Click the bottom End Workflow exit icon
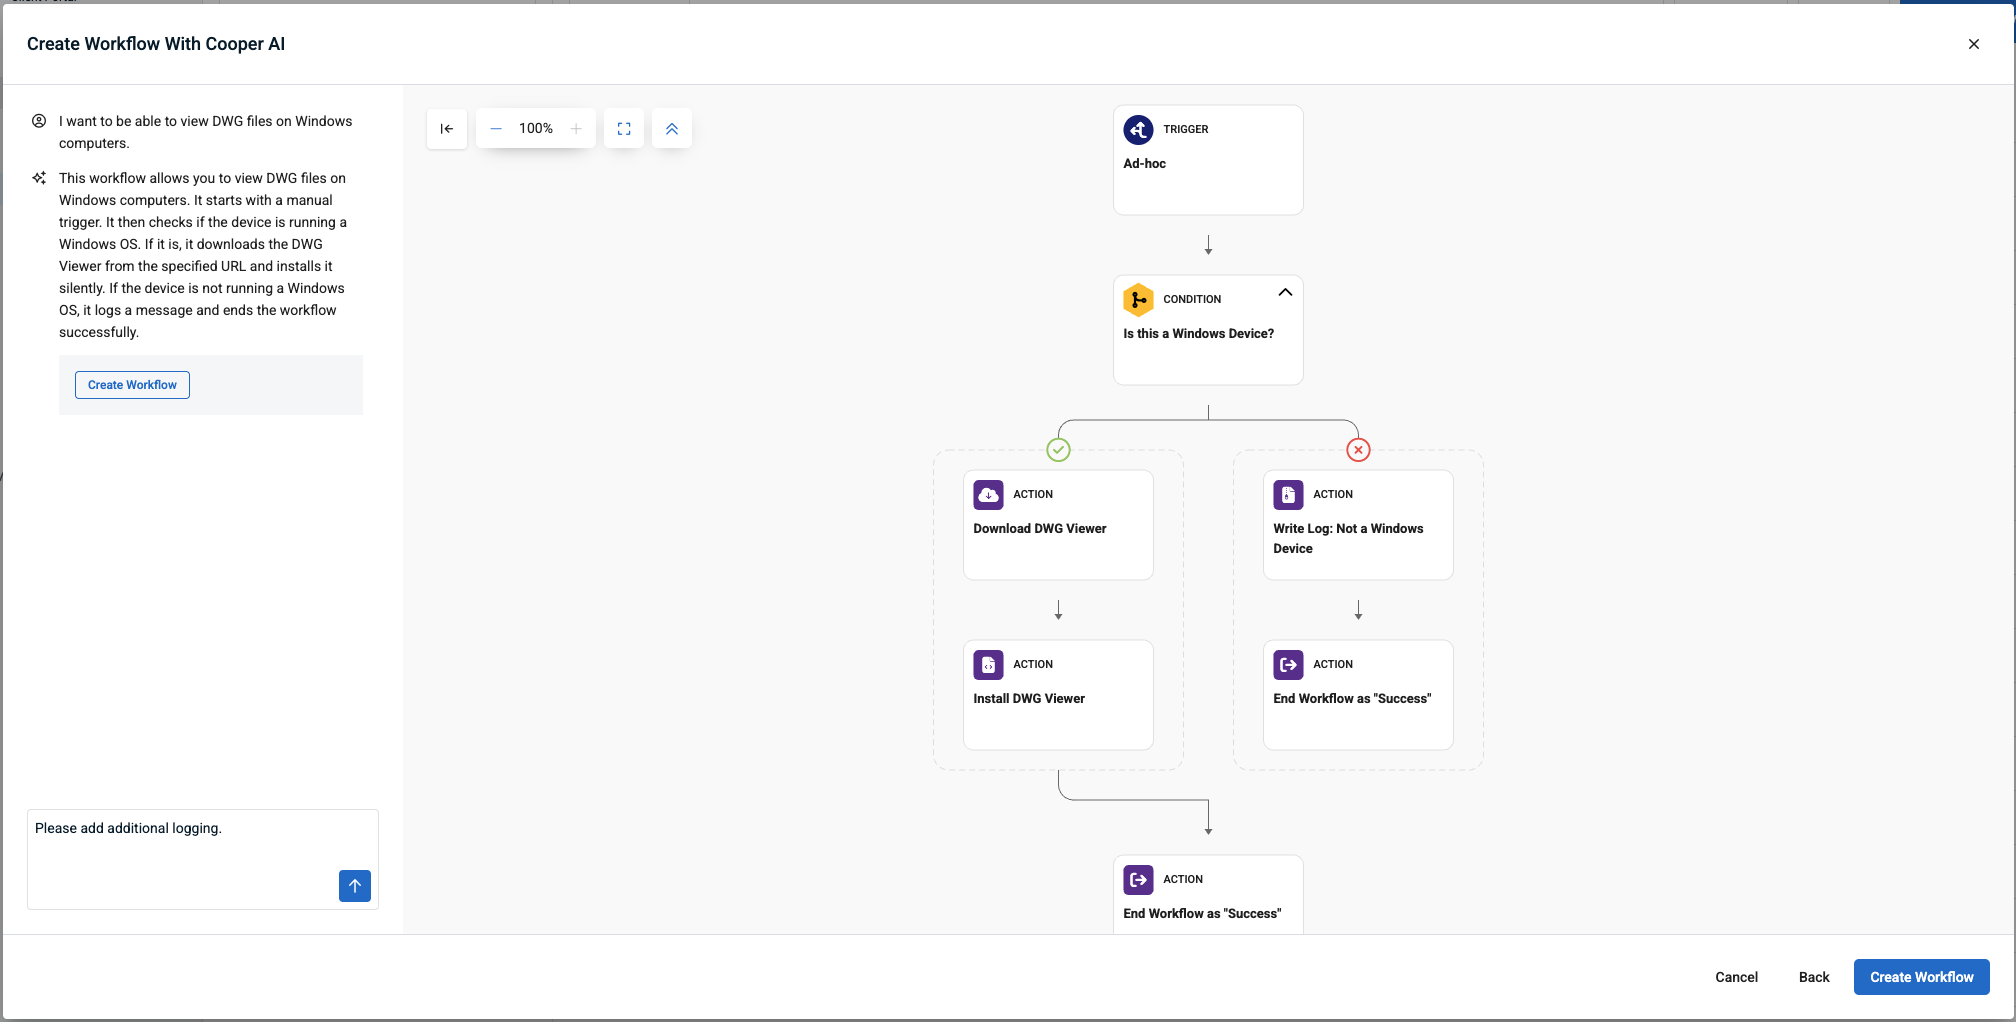Image resolution: width=2016 pixels, height=1022 pixels. coord(1138,880)
